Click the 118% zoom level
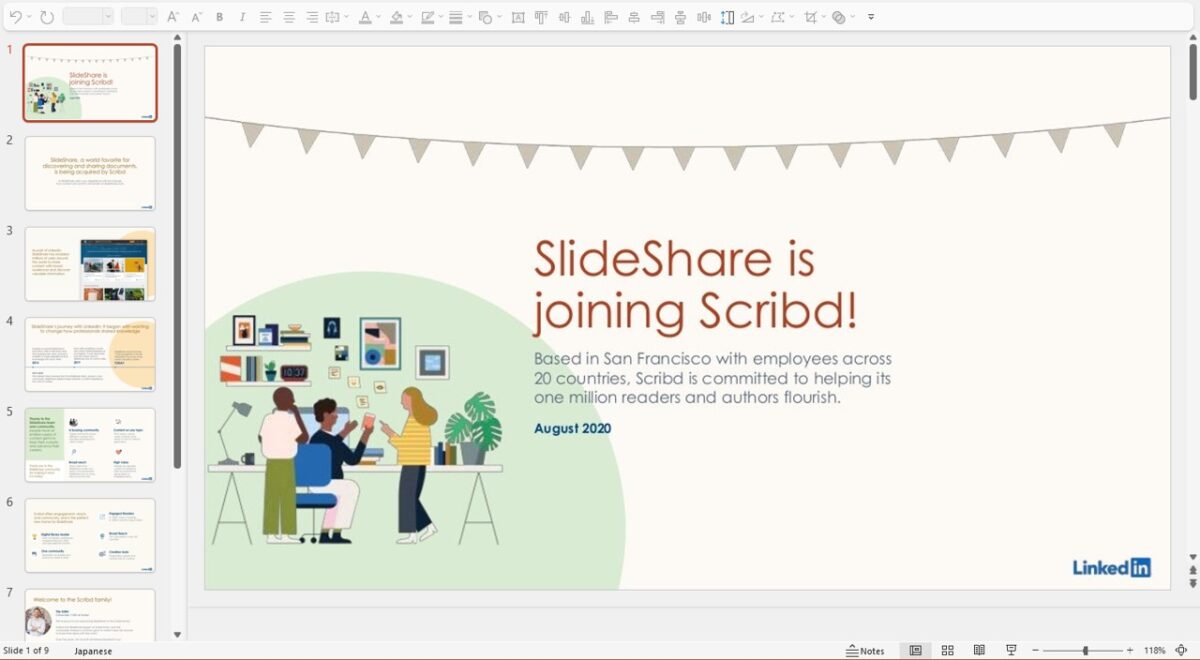Viewport: 1200px width, 660px height. click(1155, 650)
